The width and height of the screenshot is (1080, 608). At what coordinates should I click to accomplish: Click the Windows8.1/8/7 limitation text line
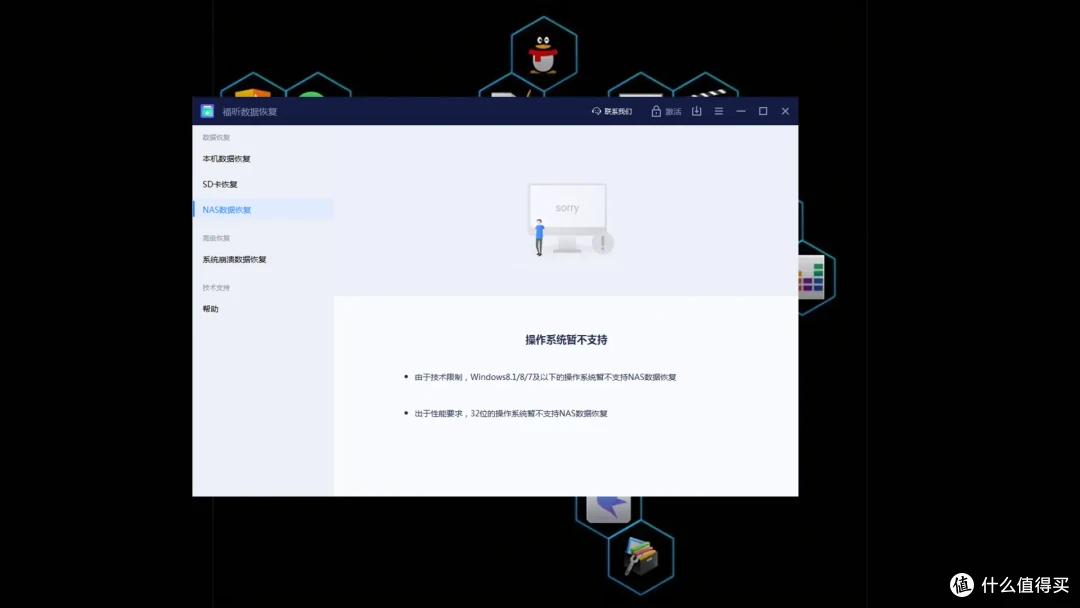[x=546, y=377]
